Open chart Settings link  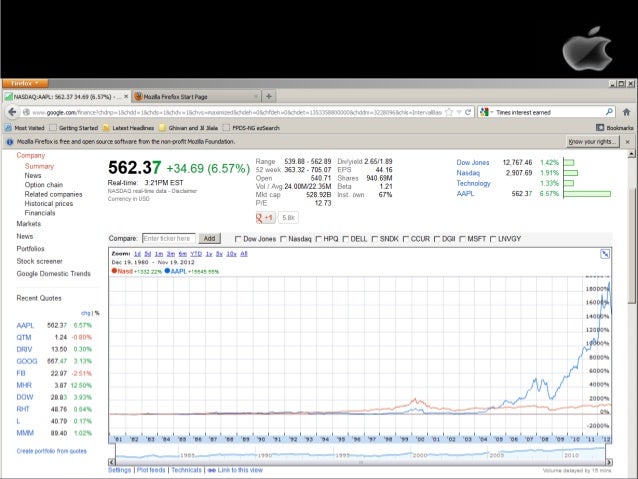click(120, 470)
